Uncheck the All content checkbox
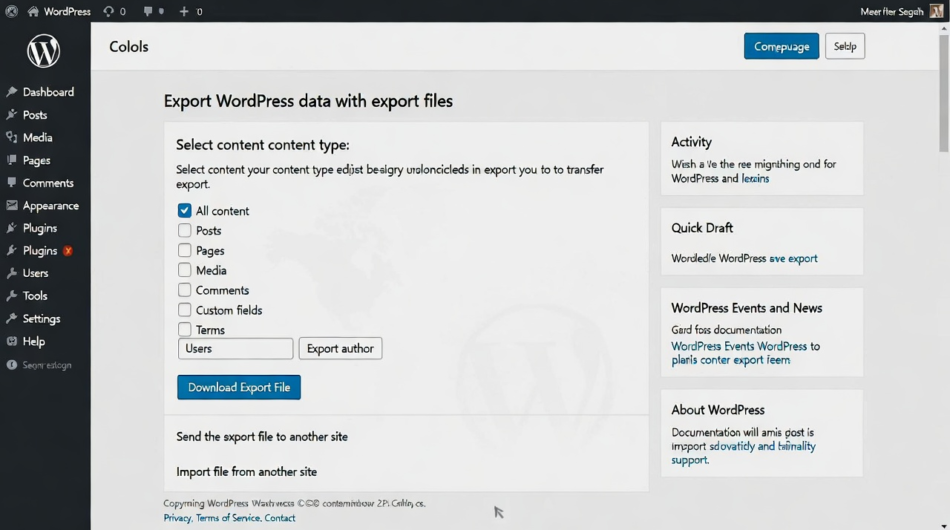This screenshot has height=530, width=950. coord(184,210)
